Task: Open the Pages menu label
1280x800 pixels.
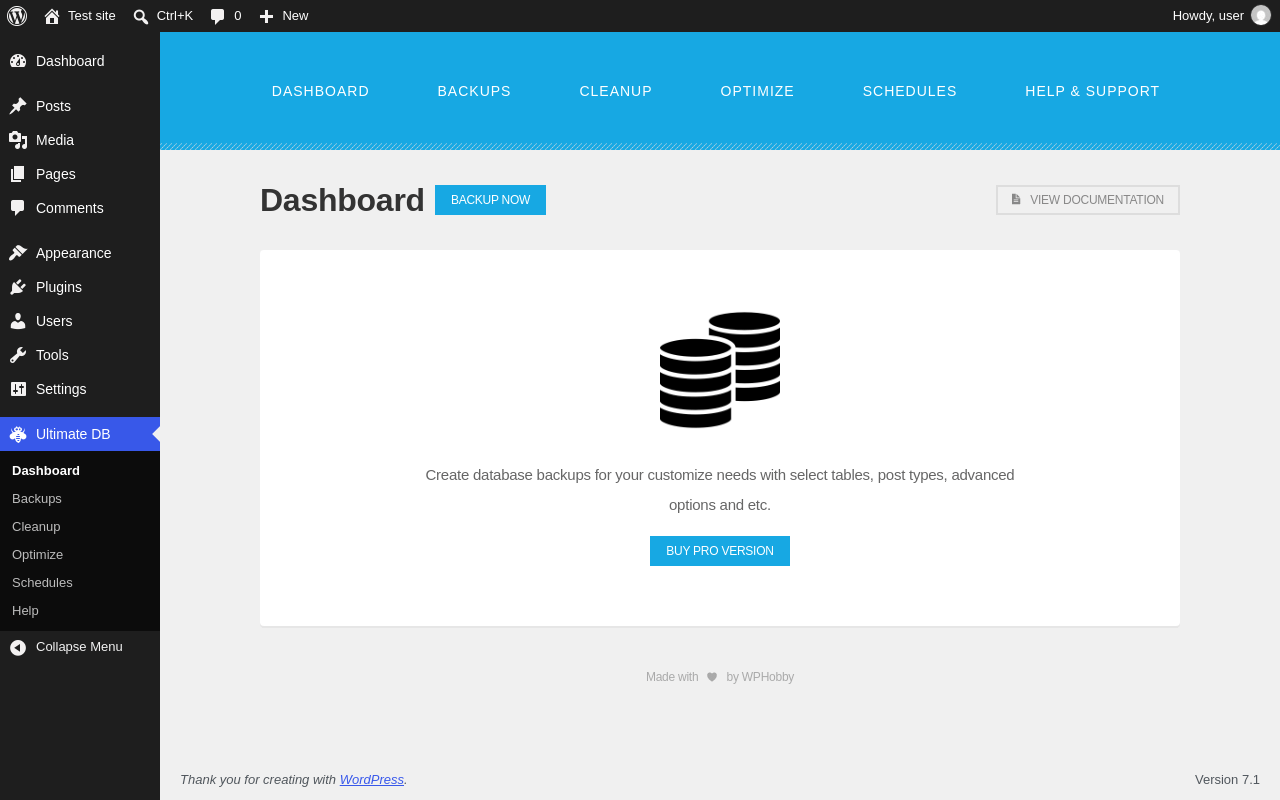Action: click(56, 174)
